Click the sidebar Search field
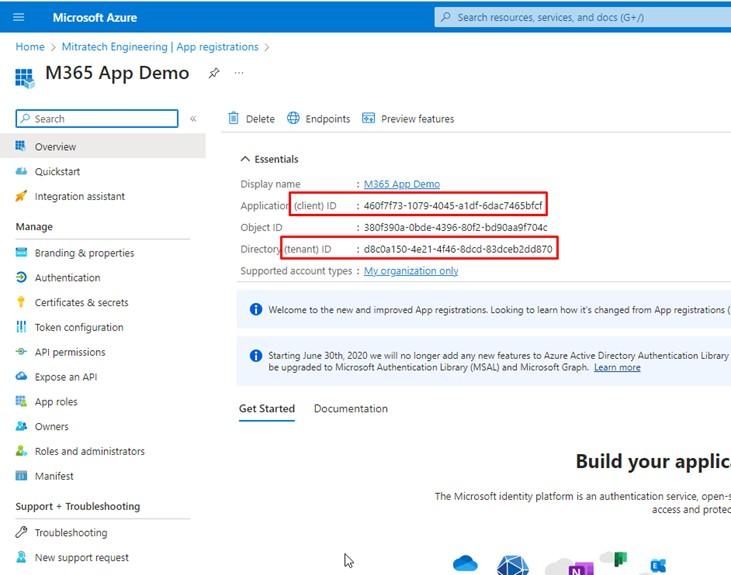Image resolution: width=731 pixels, height=575 pixels. click(x=97, y=118)
